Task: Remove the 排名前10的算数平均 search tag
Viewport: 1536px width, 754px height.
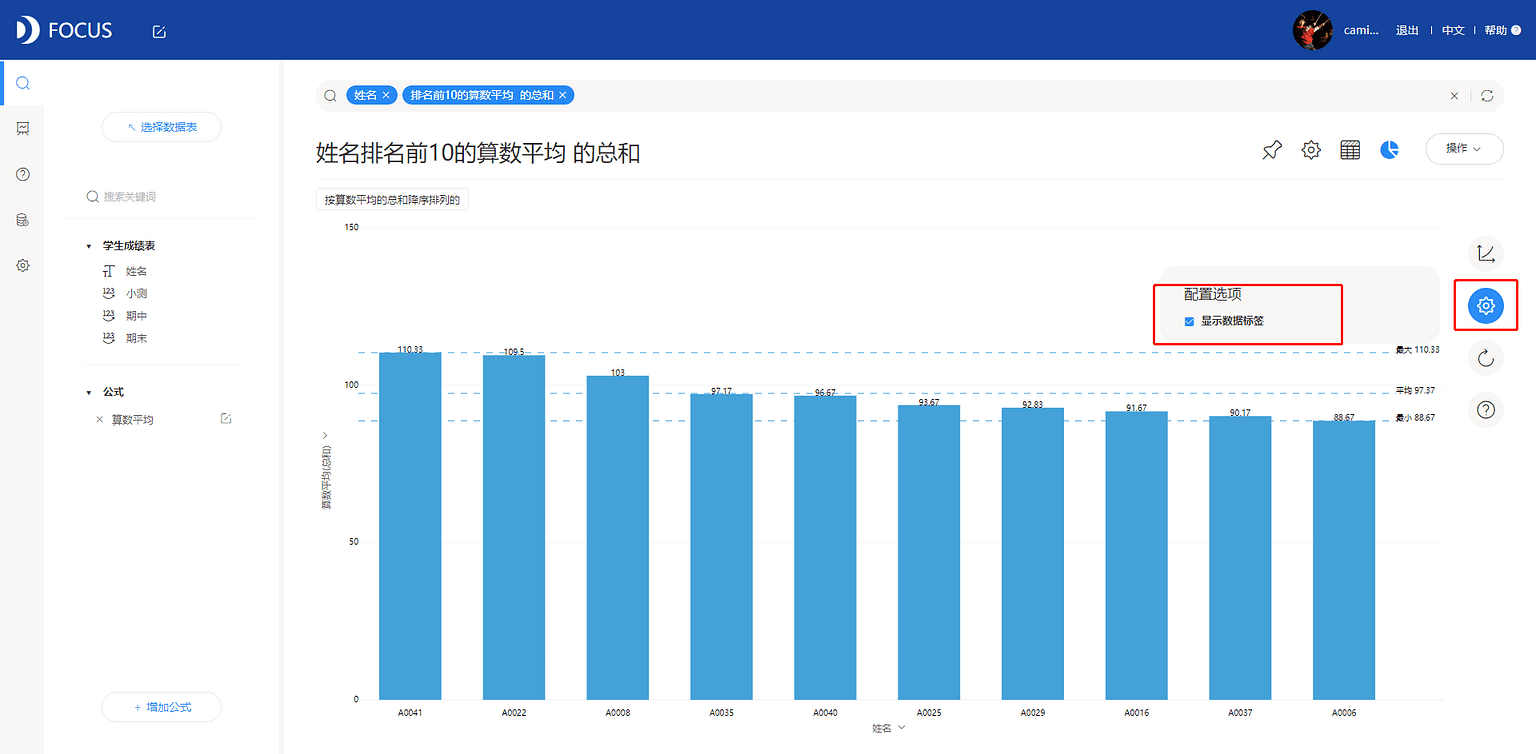Action: [x=562, y=95]
